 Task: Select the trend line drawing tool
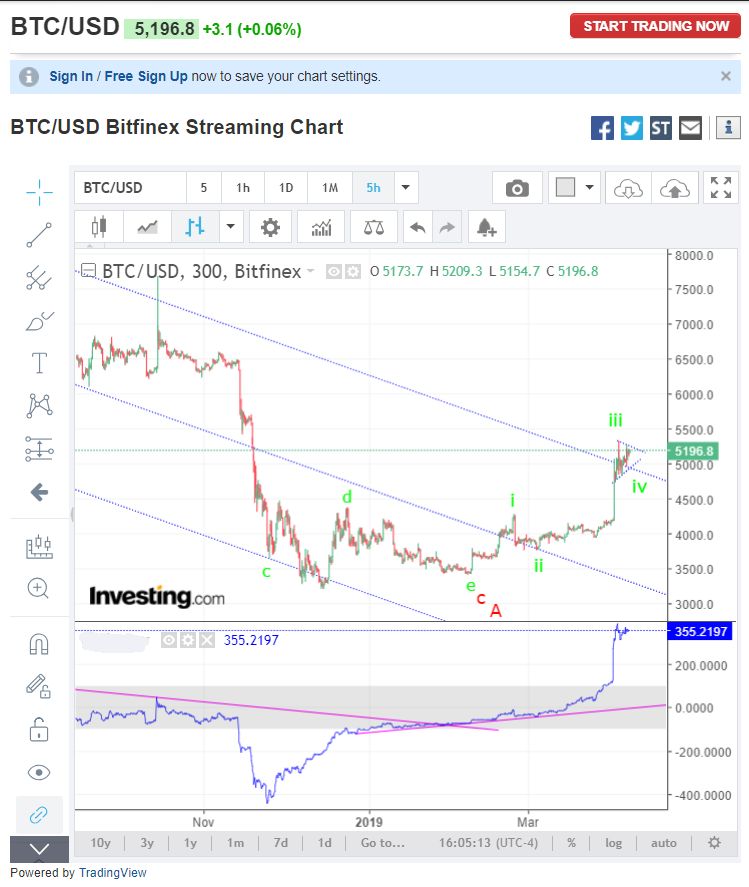tap(39, 235)
